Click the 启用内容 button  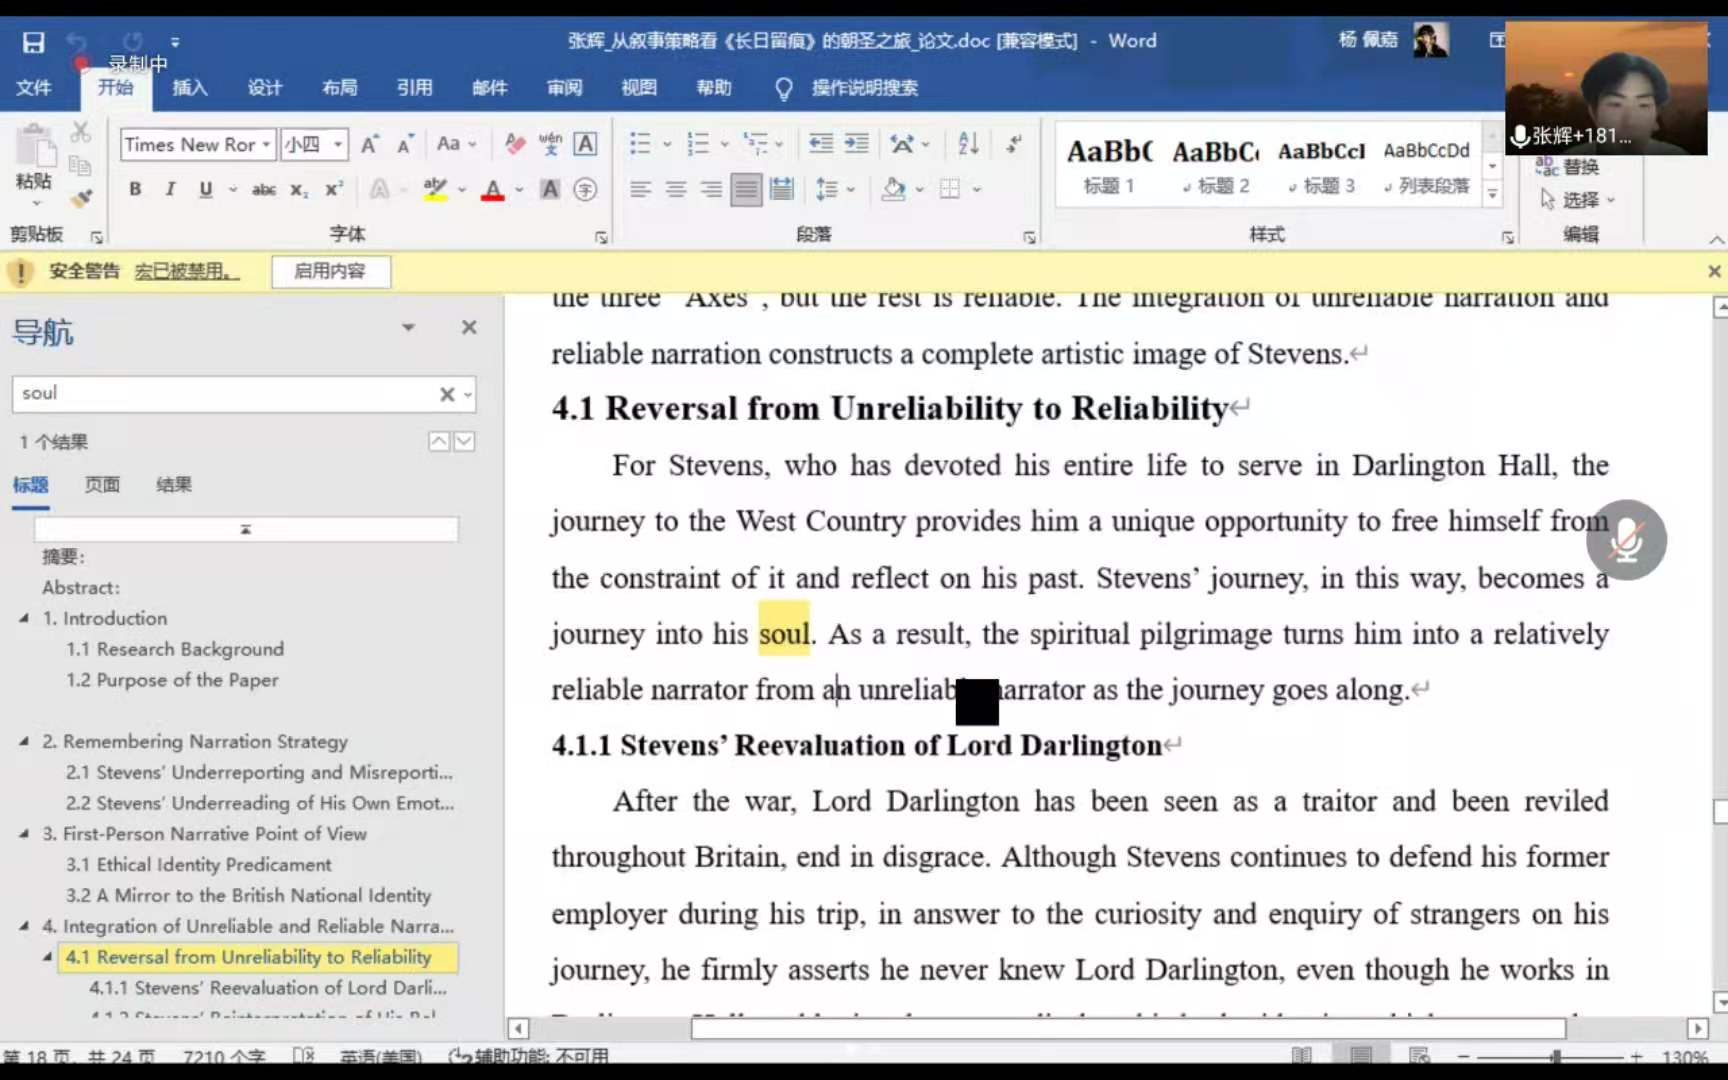tap(330, 271)
